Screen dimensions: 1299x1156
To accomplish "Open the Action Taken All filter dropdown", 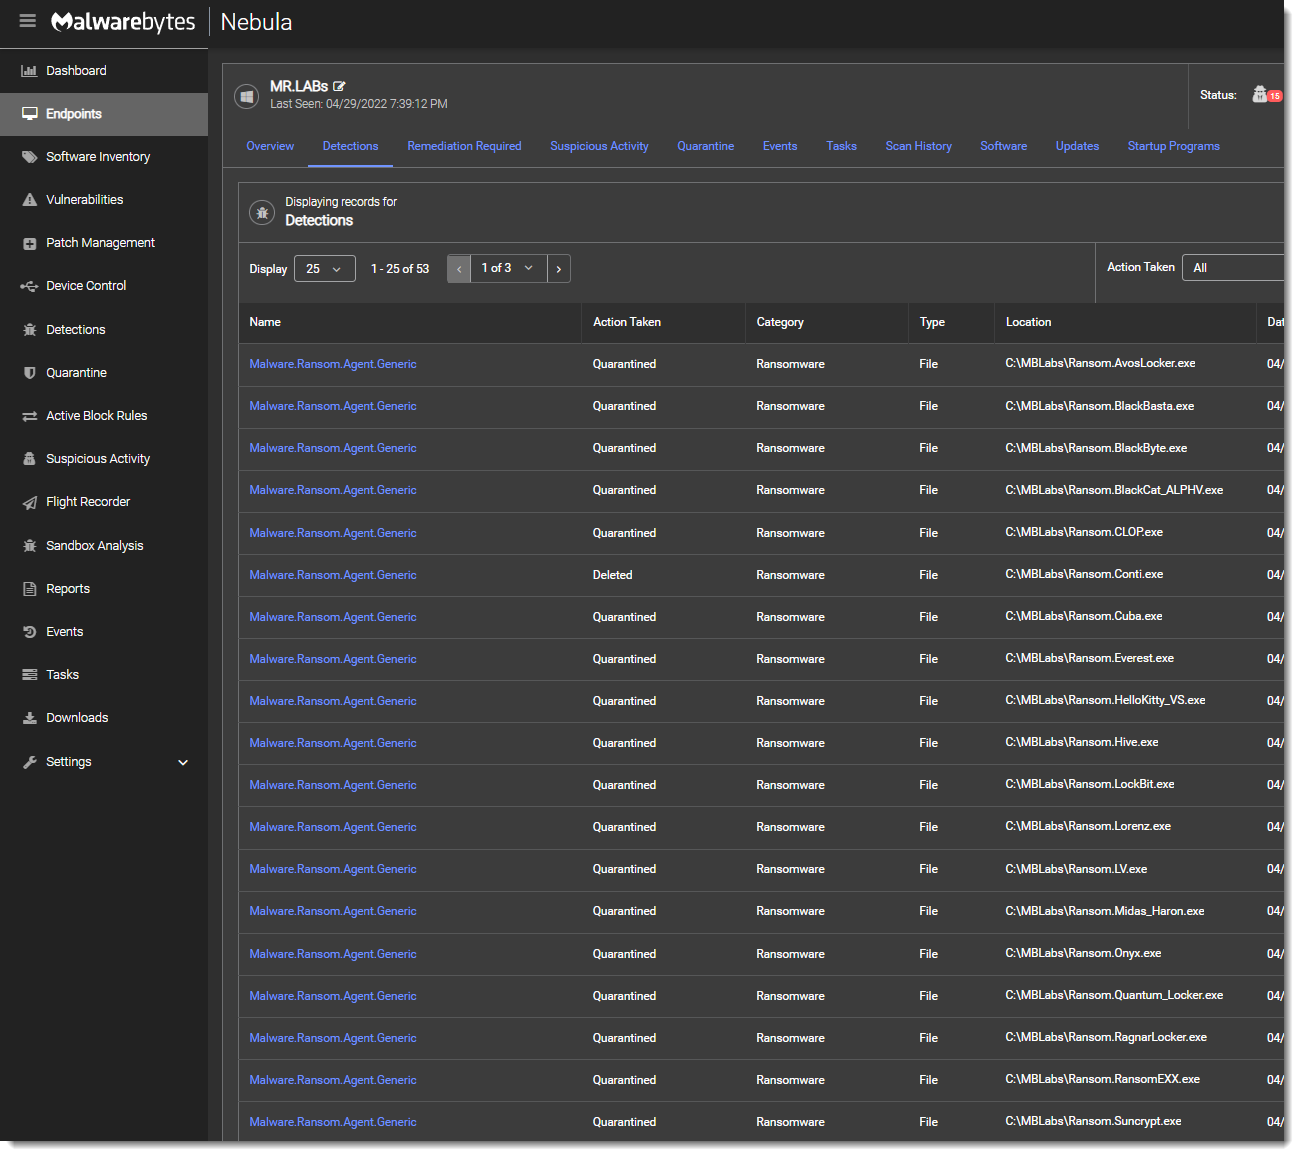I will [x=1234, y=268].
